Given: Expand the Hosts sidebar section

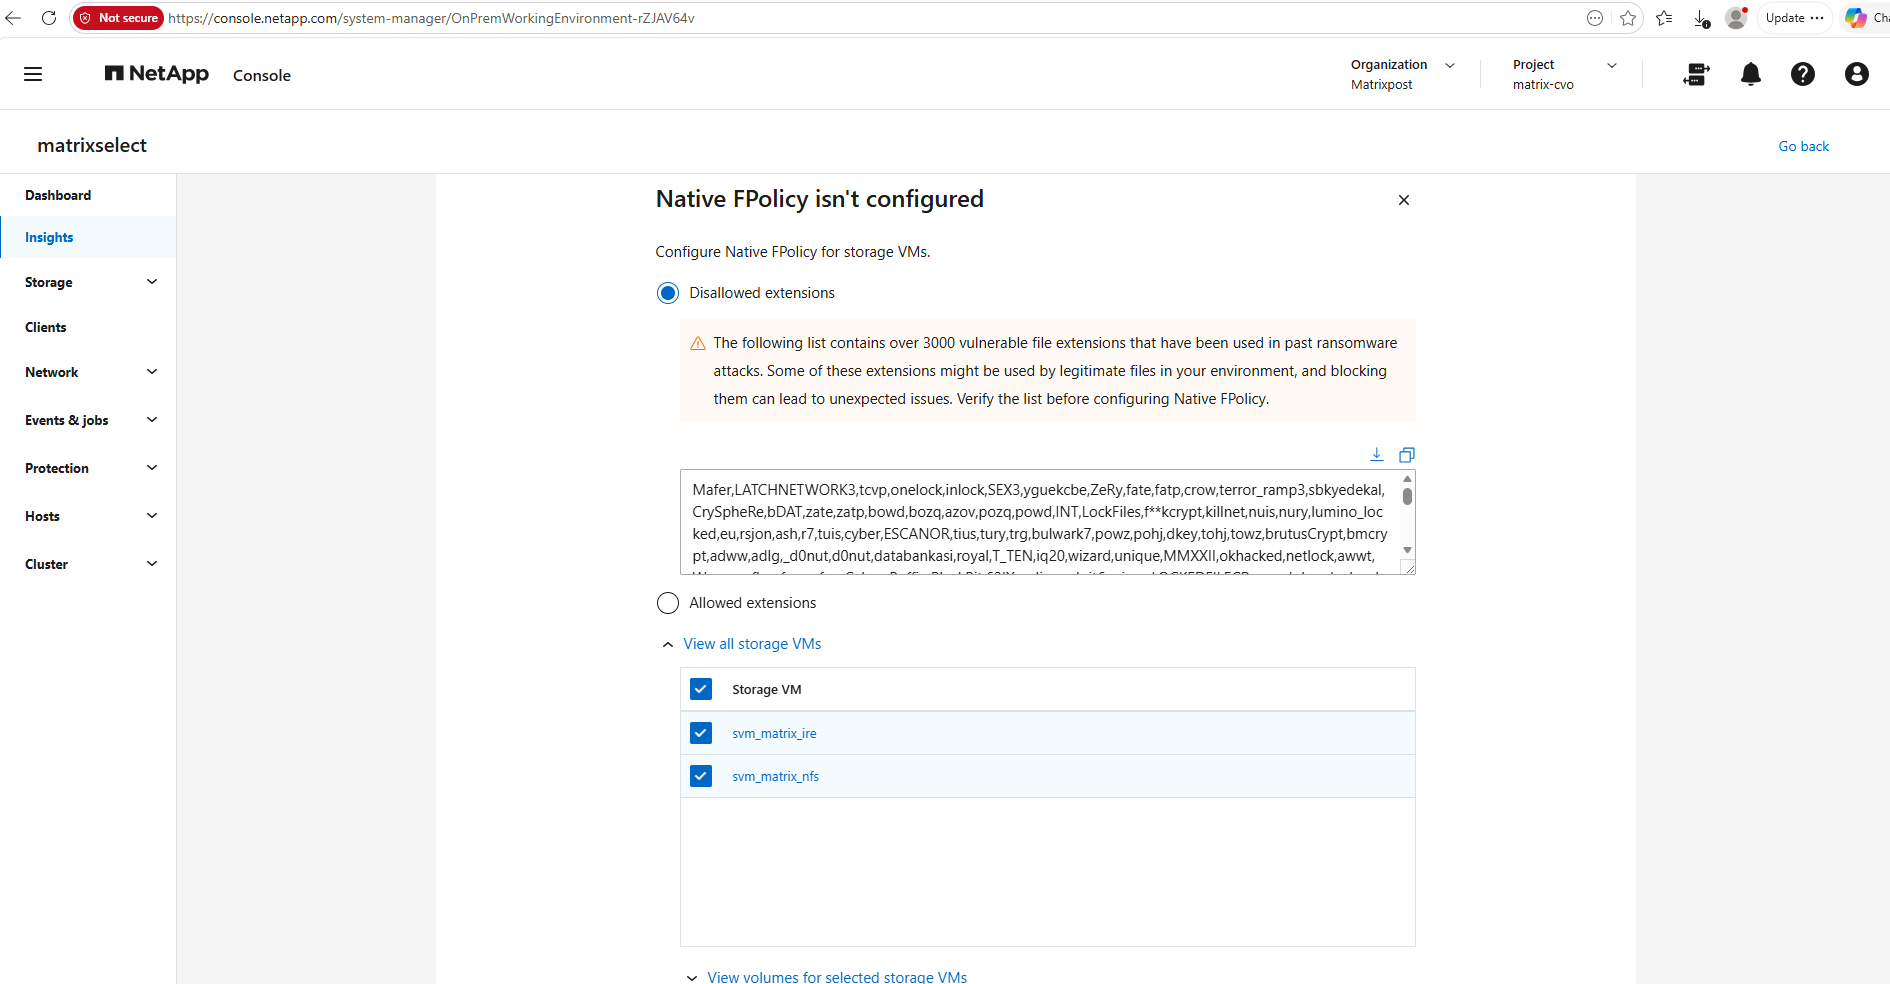Looking at the screenshot, I should click(88, 516).
